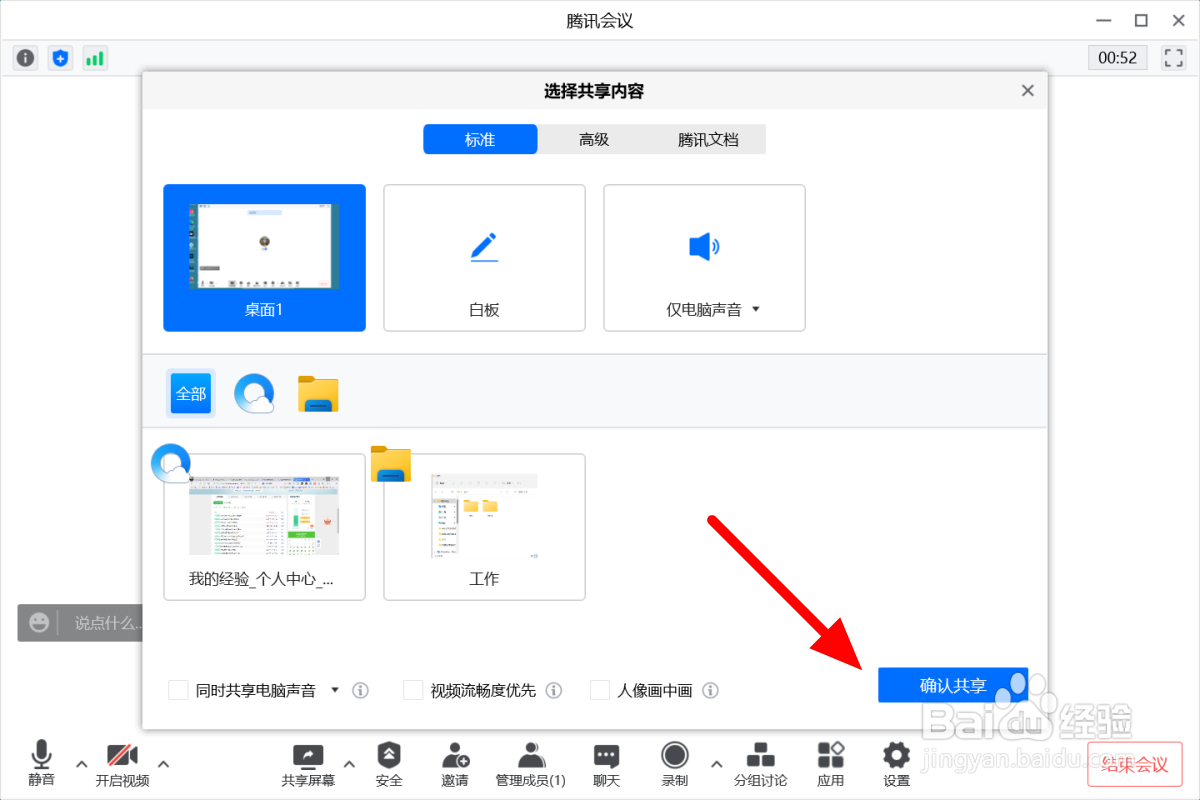The width and height of the screenshot is (1200, 800).
Task: Open the emoji picker in chat bar
Action: click(39, 623)
